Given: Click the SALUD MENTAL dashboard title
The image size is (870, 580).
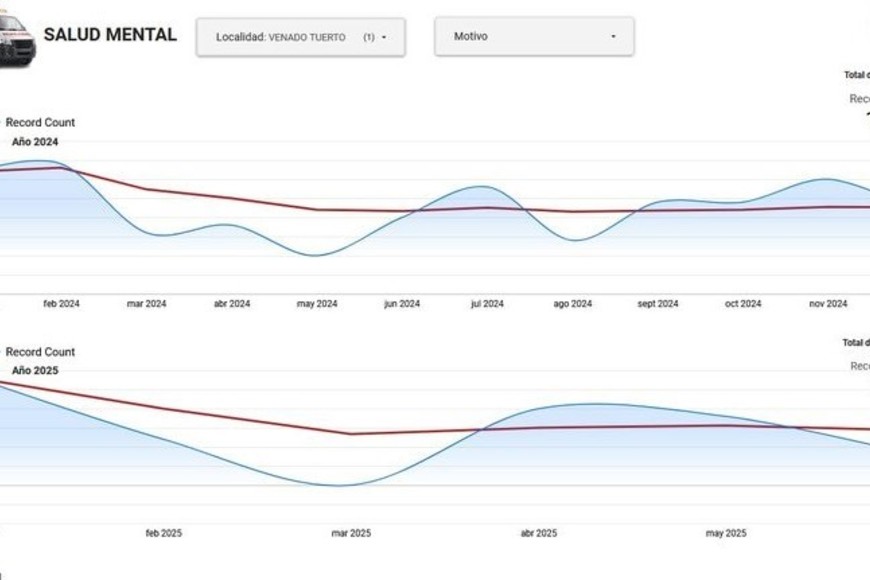Looking at the screenshot, I should tap(110, 35).
